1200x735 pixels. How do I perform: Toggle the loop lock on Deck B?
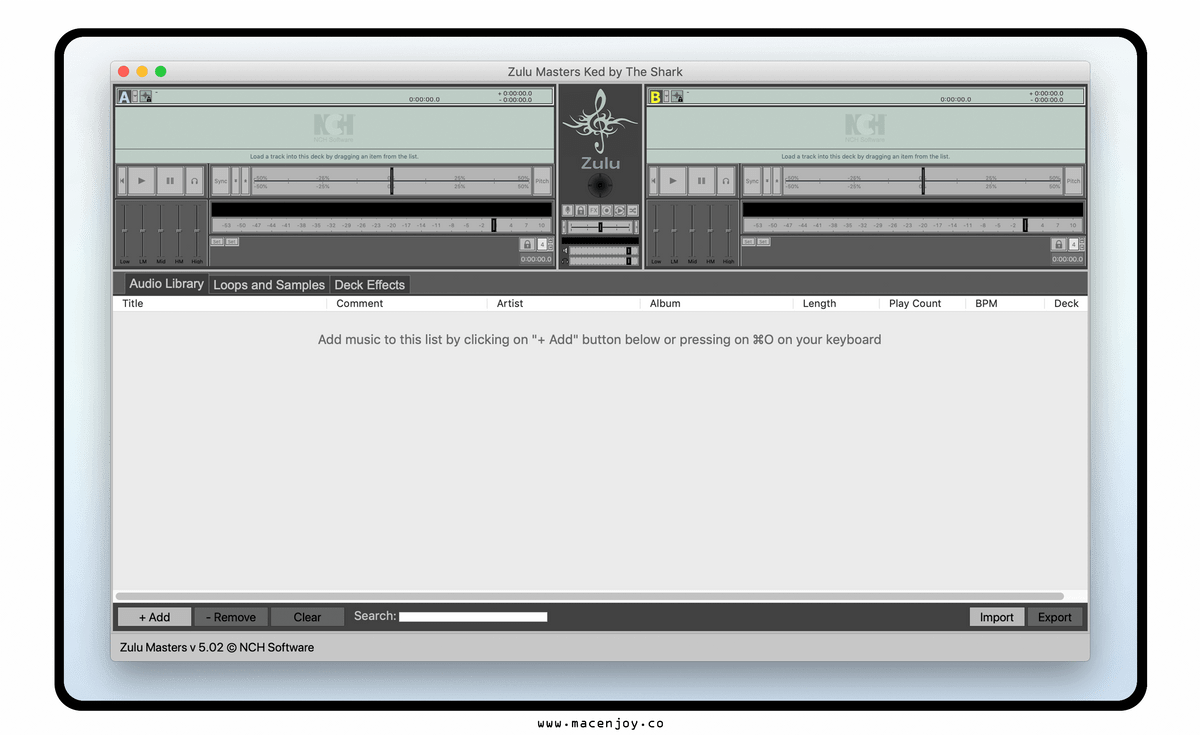coord(1058,244)
